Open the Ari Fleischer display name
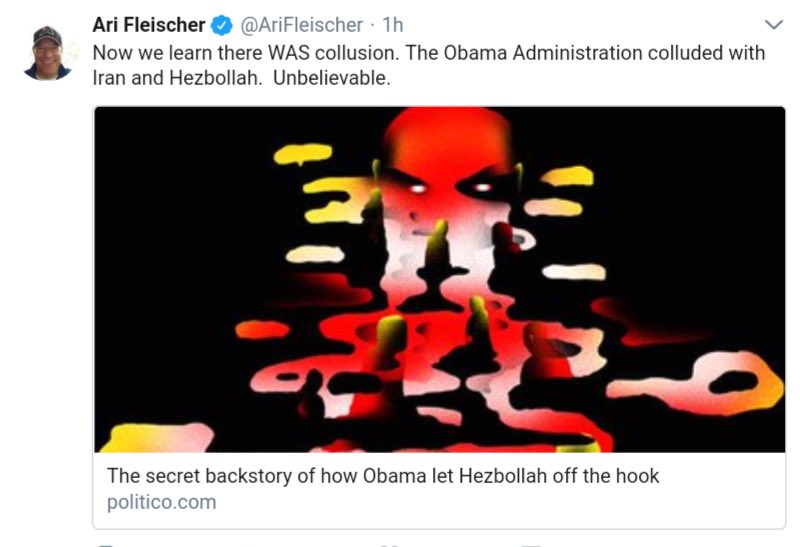This screenshot has width=800, height=547. pos(148,25)
